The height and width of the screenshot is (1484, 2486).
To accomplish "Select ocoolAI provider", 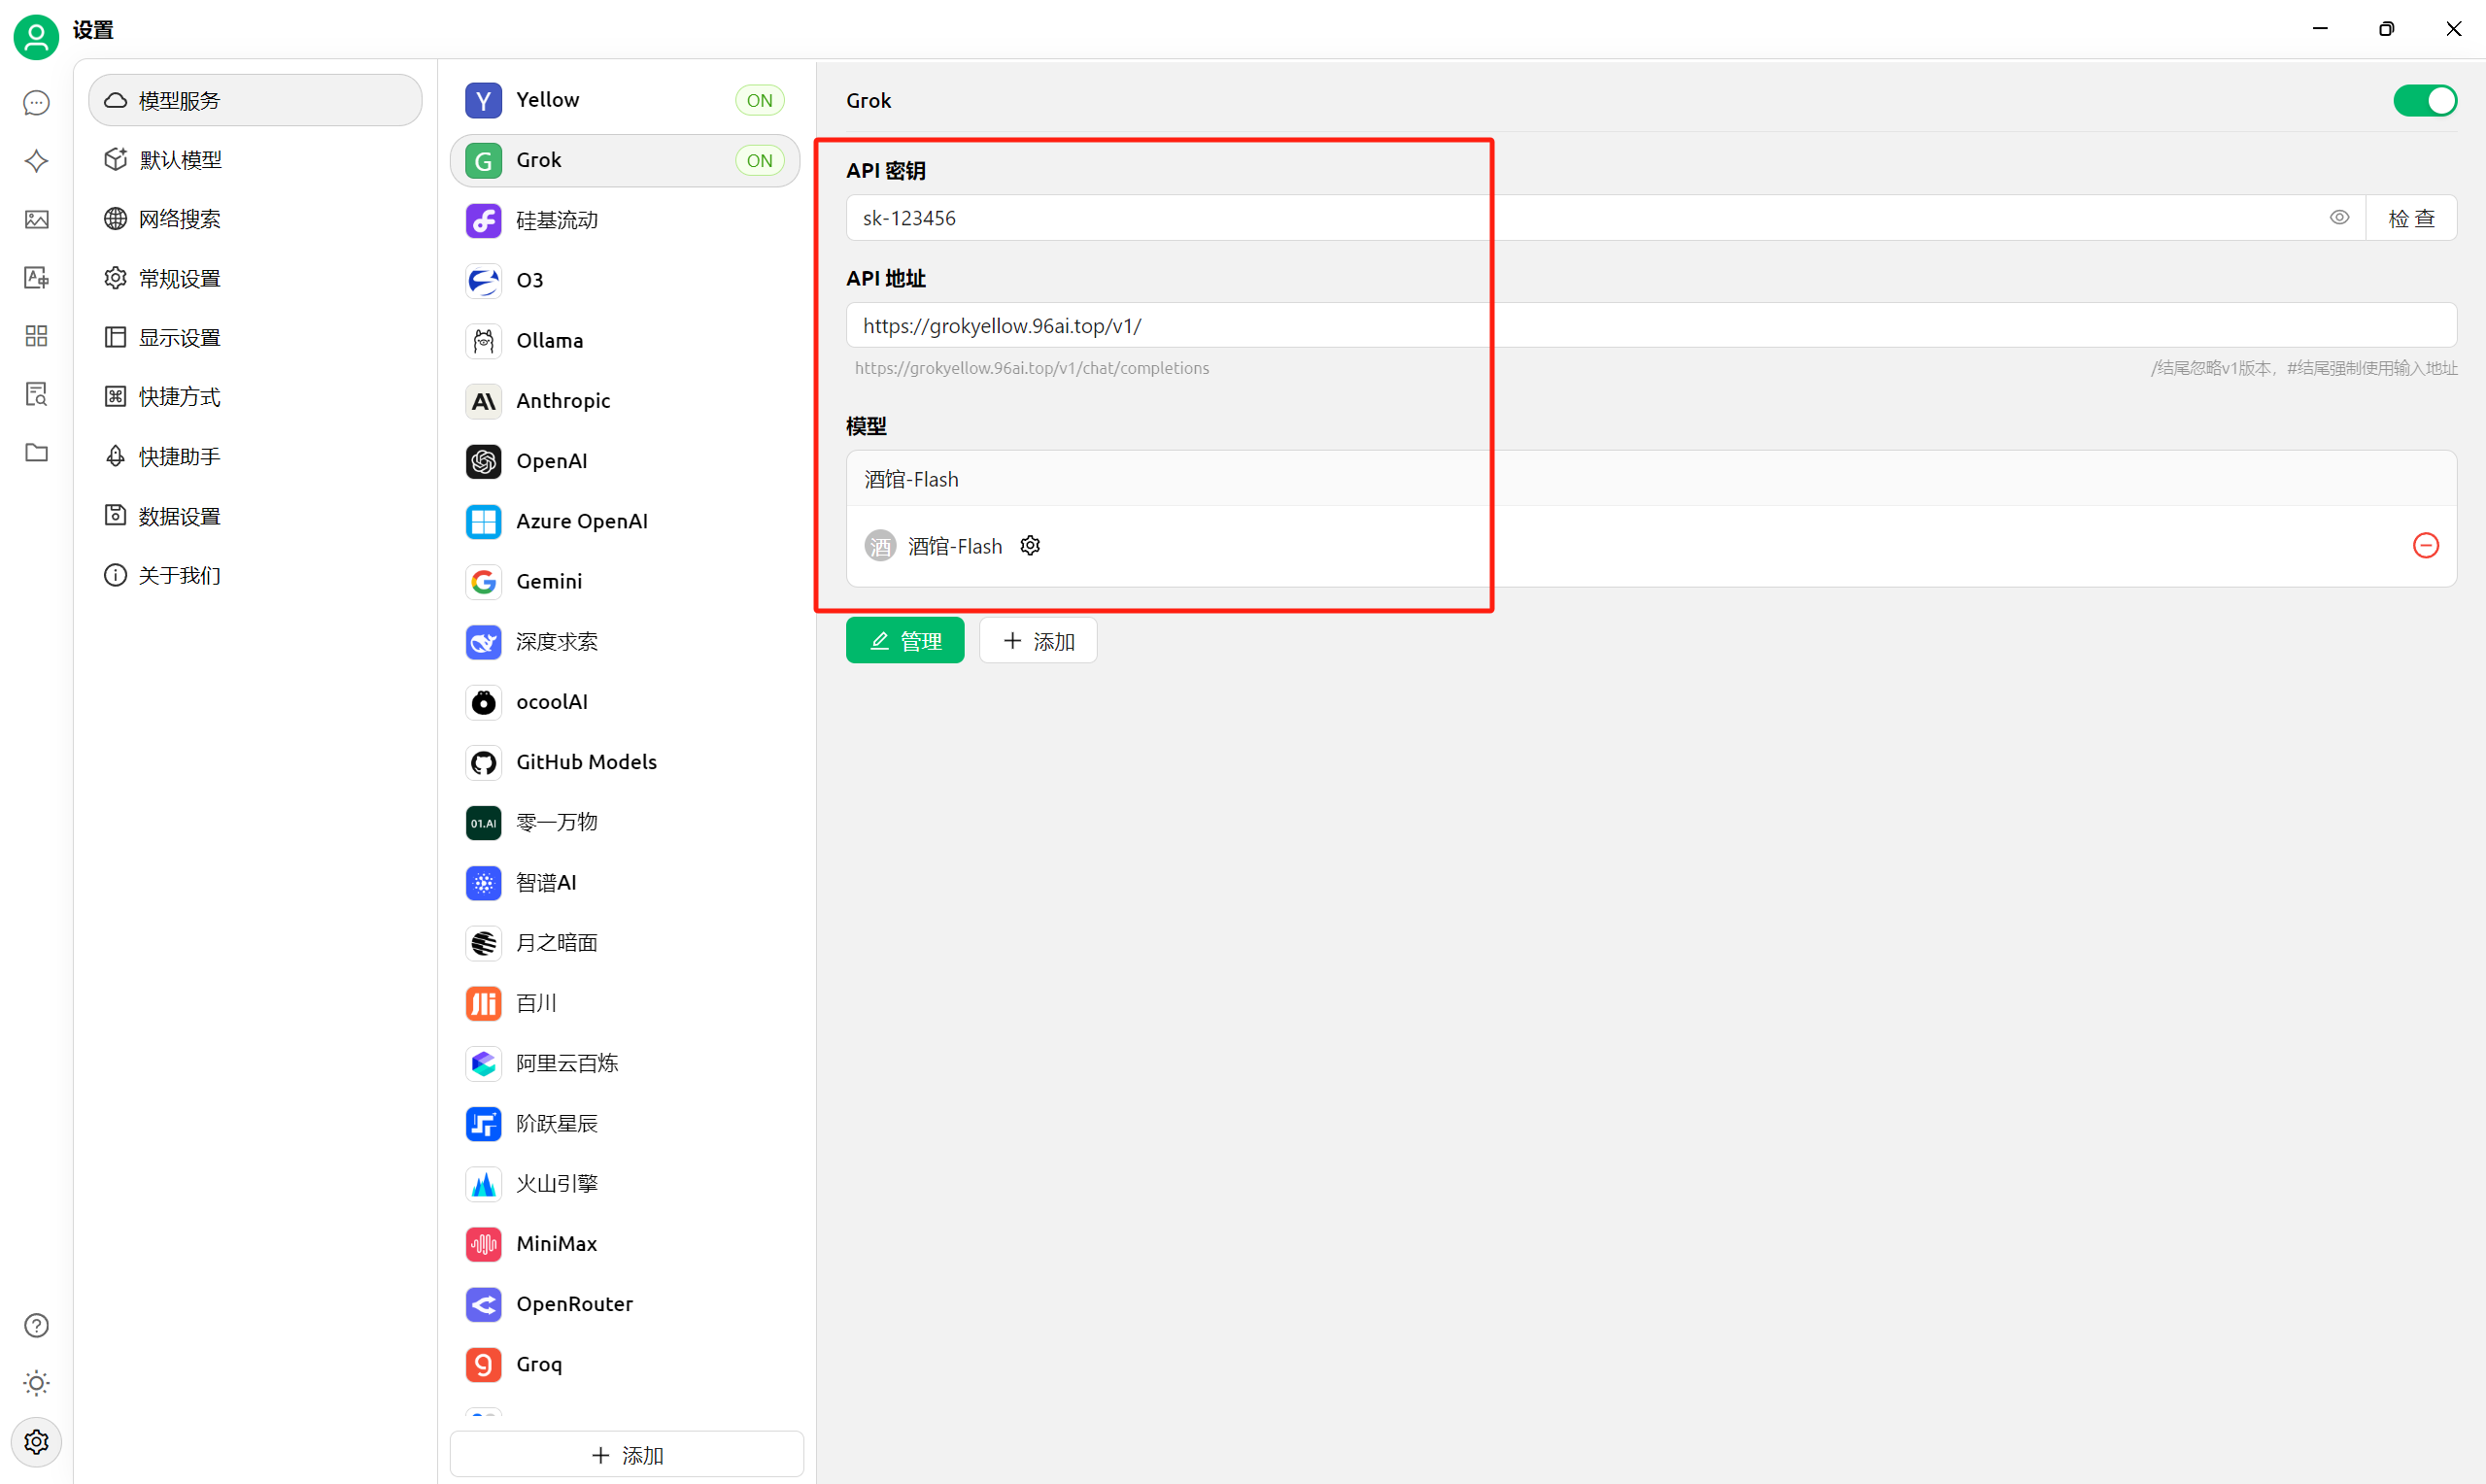I will click(x=625, y=702).
